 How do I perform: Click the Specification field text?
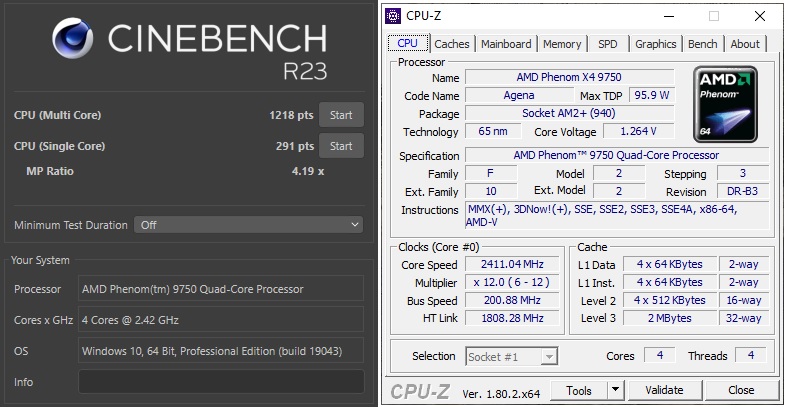(x=617, y=155)
